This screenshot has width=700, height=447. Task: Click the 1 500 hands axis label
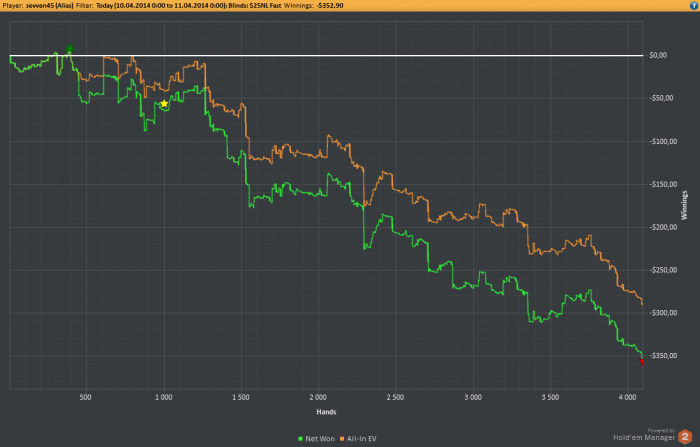241,397
